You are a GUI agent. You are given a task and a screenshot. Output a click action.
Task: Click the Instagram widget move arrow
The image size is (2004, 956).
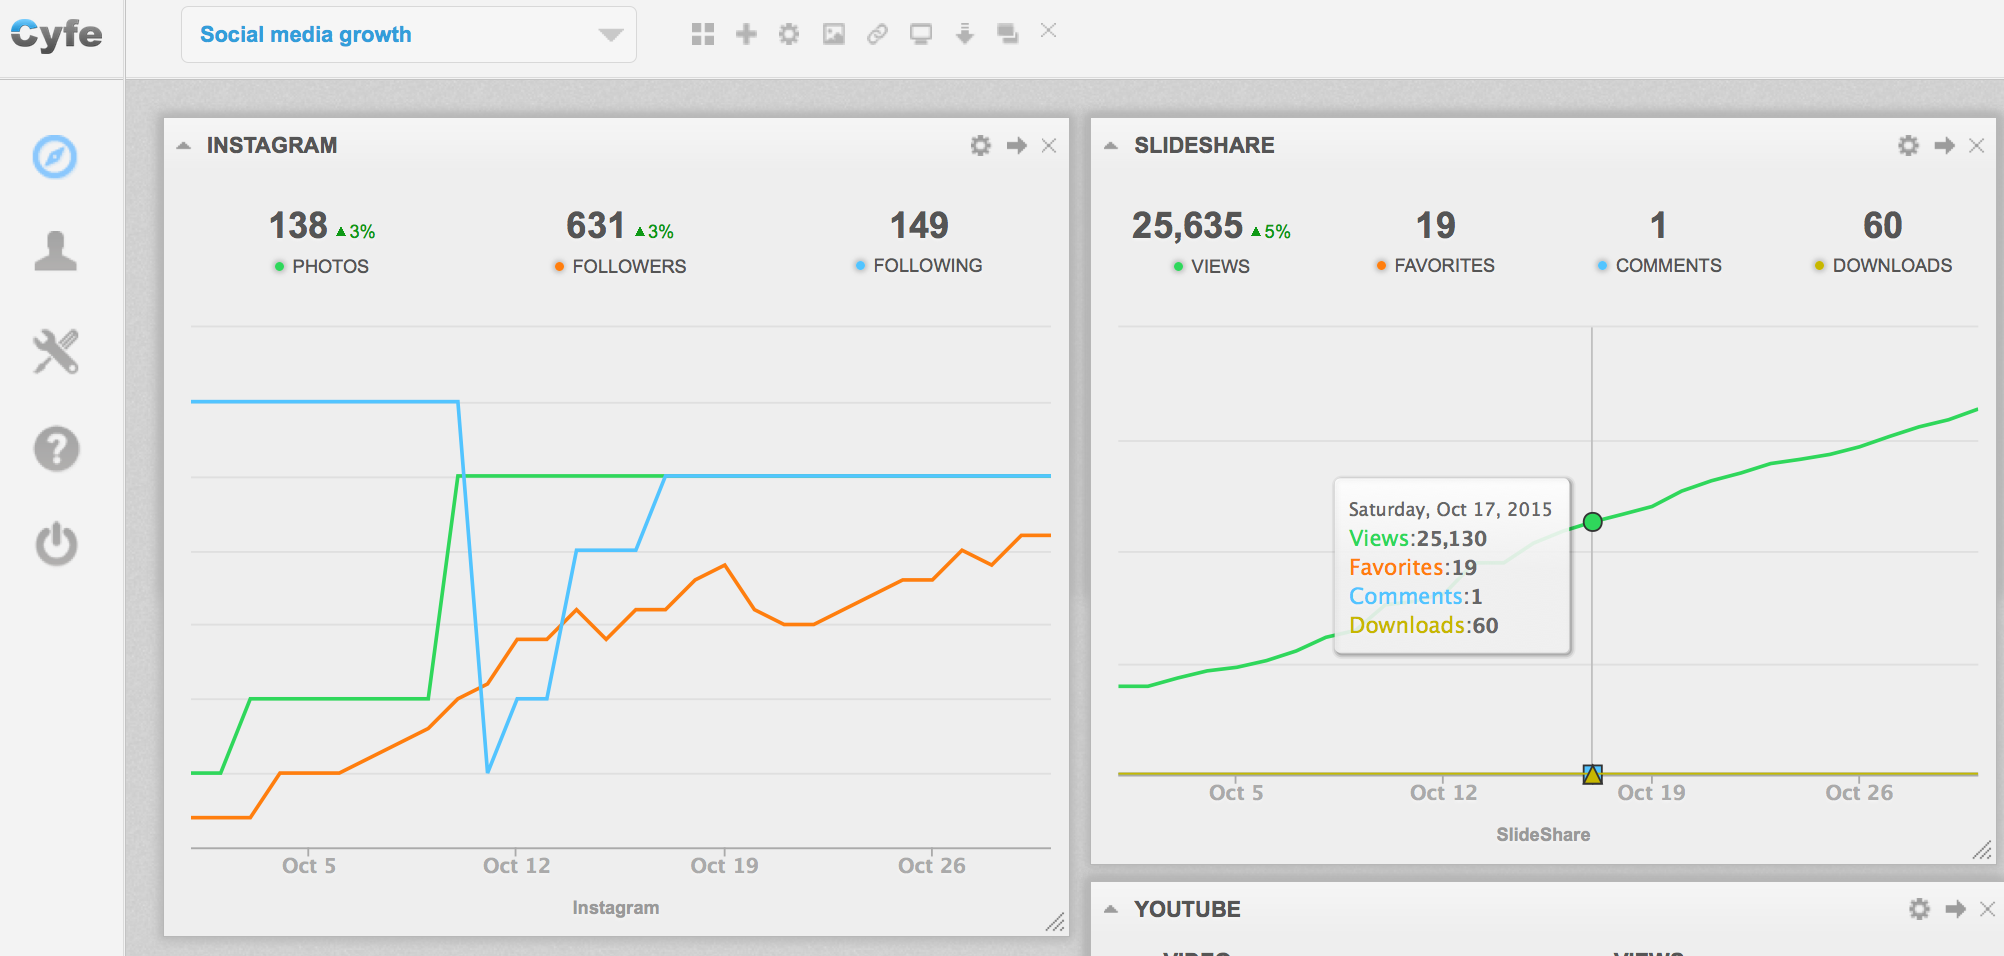point(1017,146)
